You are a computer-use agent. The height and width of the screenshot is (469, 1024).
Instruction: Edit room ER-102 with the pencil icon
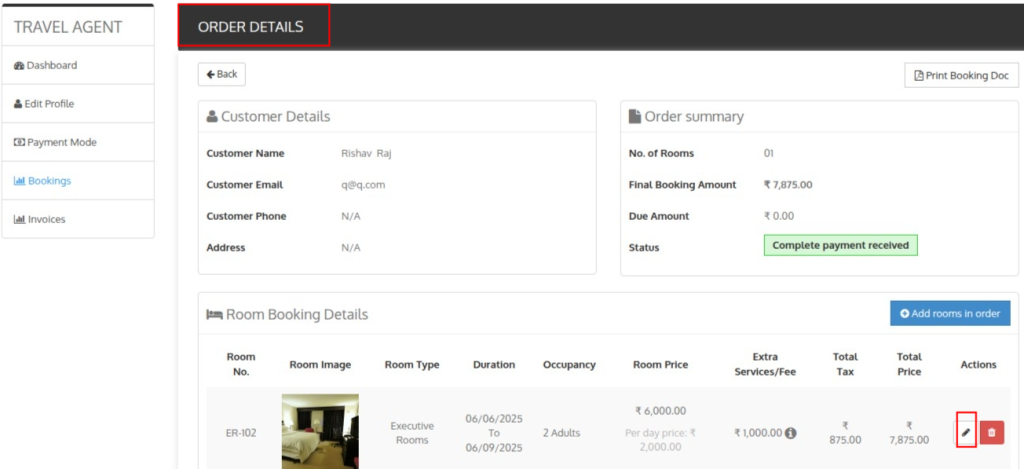[966, 432]
